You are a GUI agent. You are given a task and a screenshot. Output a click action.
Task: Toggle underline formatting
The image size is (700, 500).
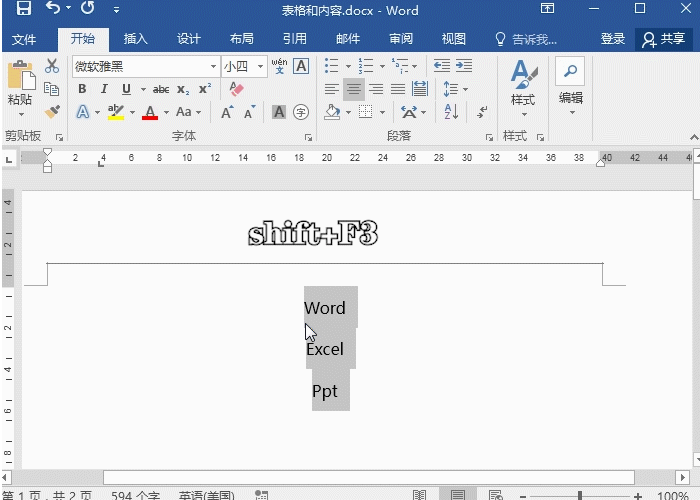point(126,89)
